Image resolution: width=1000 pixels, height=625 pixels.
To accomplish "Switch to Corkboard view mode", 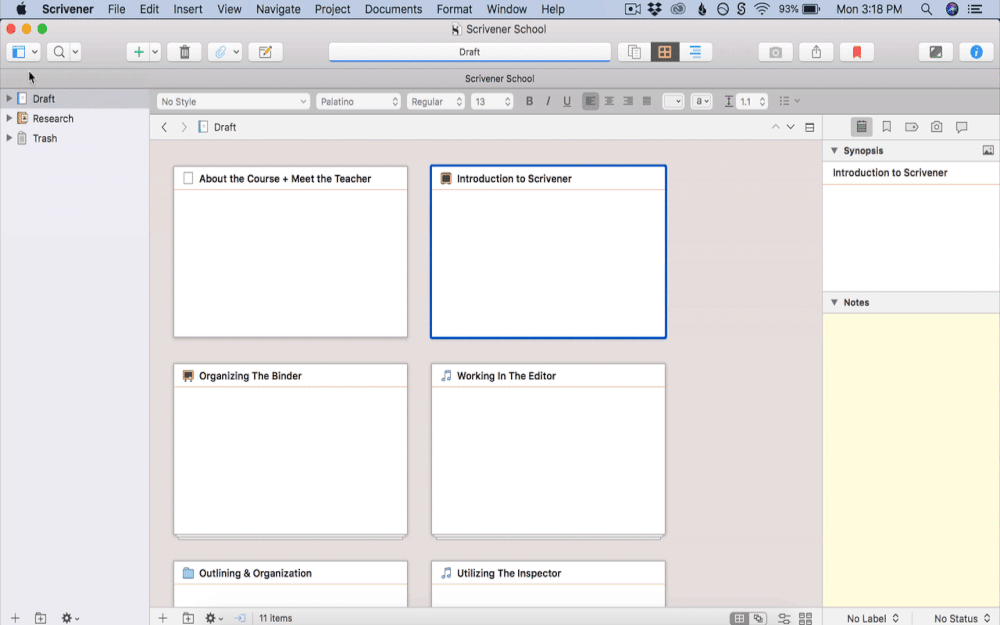I will pyautogui.click(x=664, y=52).
